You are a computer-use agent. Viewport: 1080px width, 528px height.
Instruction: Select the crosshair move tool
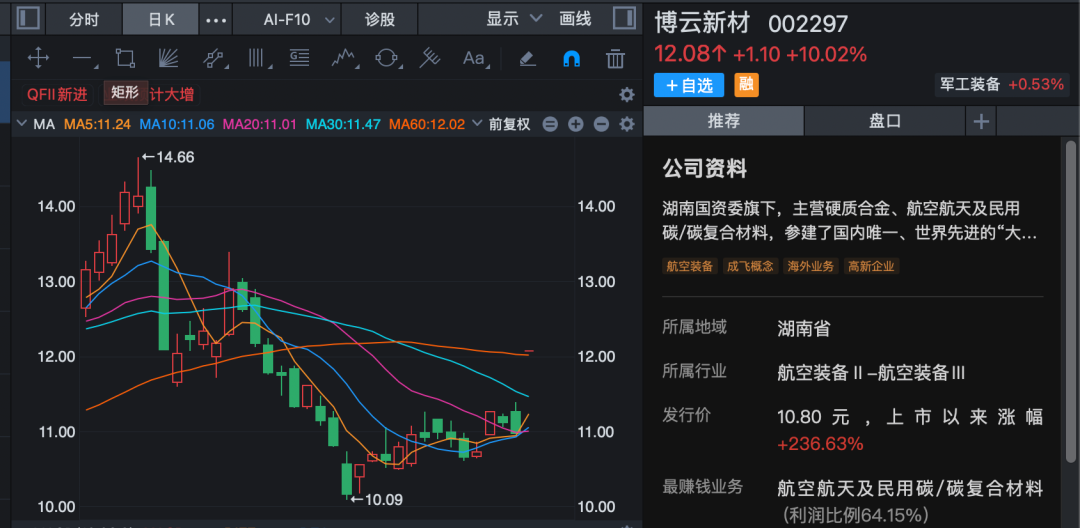(38, 58)
